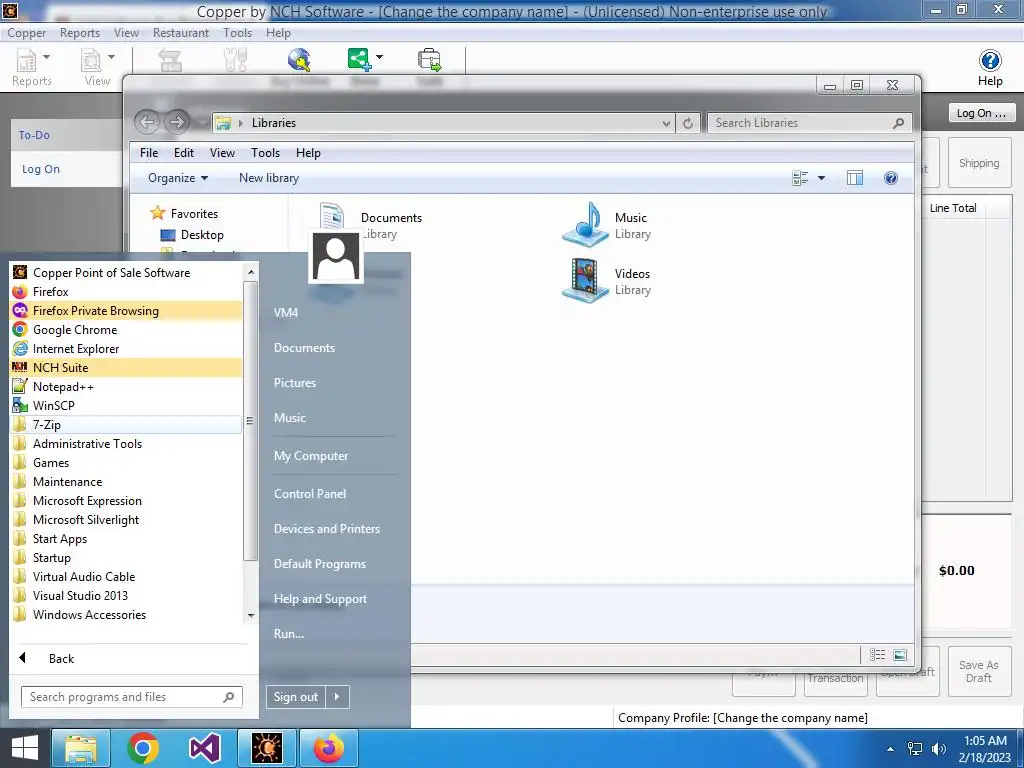This screenshot has width=1024, height=768.
Task: Expand Virtual Audio Cable folder
Action: (126, 576)
